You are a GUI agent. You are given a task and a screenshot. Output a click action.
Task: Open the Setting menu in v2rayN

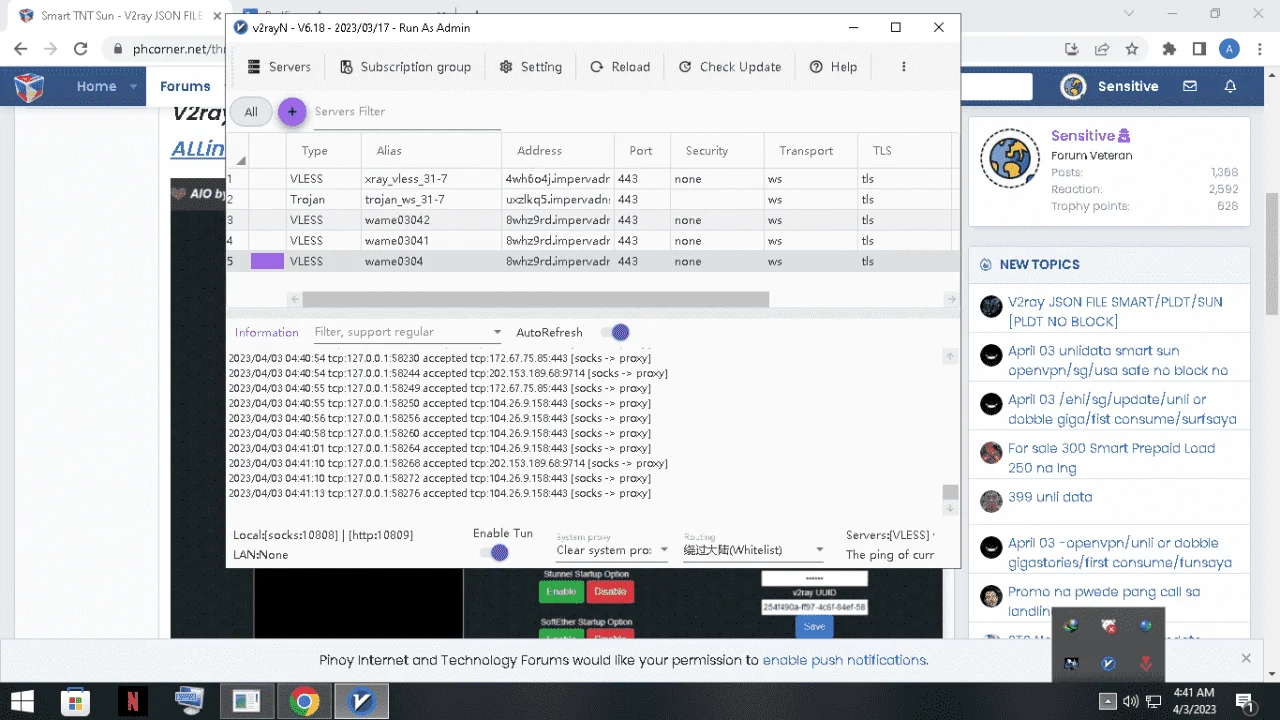tap(531, 67)
